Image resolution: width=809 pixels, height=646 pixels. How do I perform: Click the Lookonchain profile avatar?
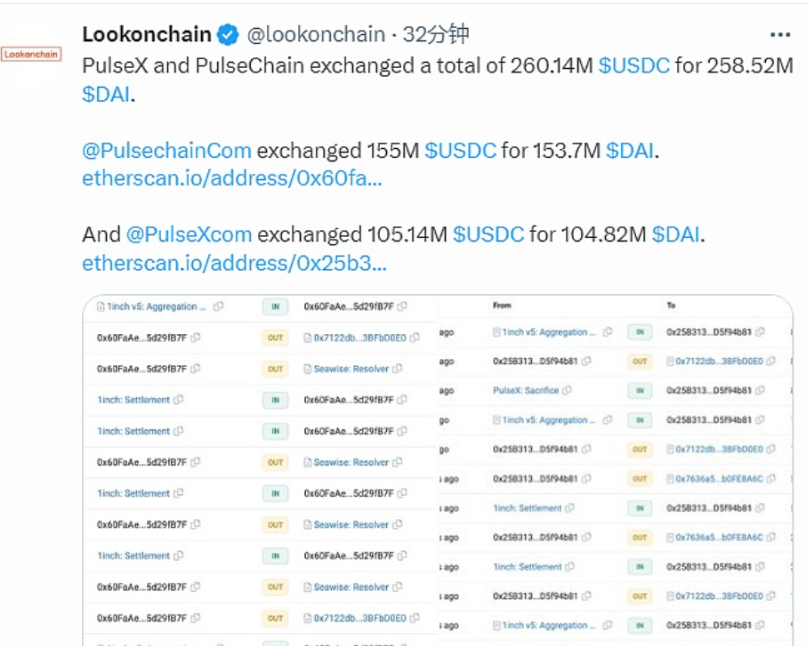click(x=31, y=54)
